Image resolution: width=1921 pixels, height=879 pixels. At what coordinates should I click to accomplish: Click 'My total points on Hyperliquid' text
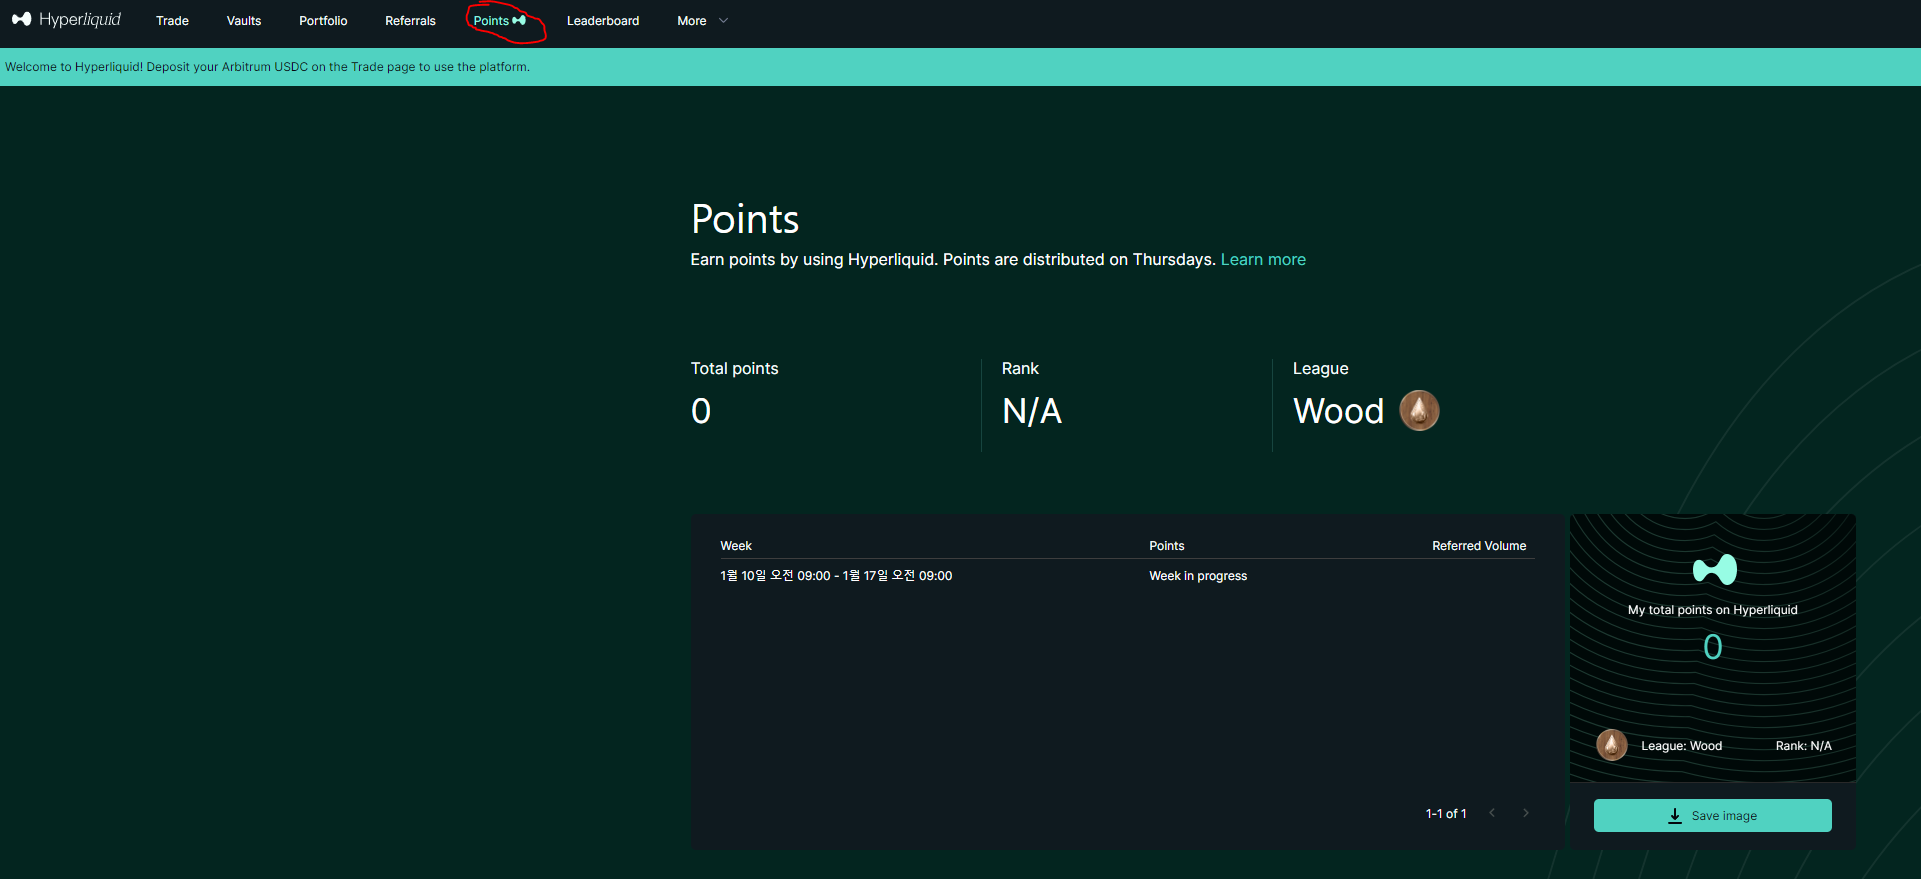1712,610
